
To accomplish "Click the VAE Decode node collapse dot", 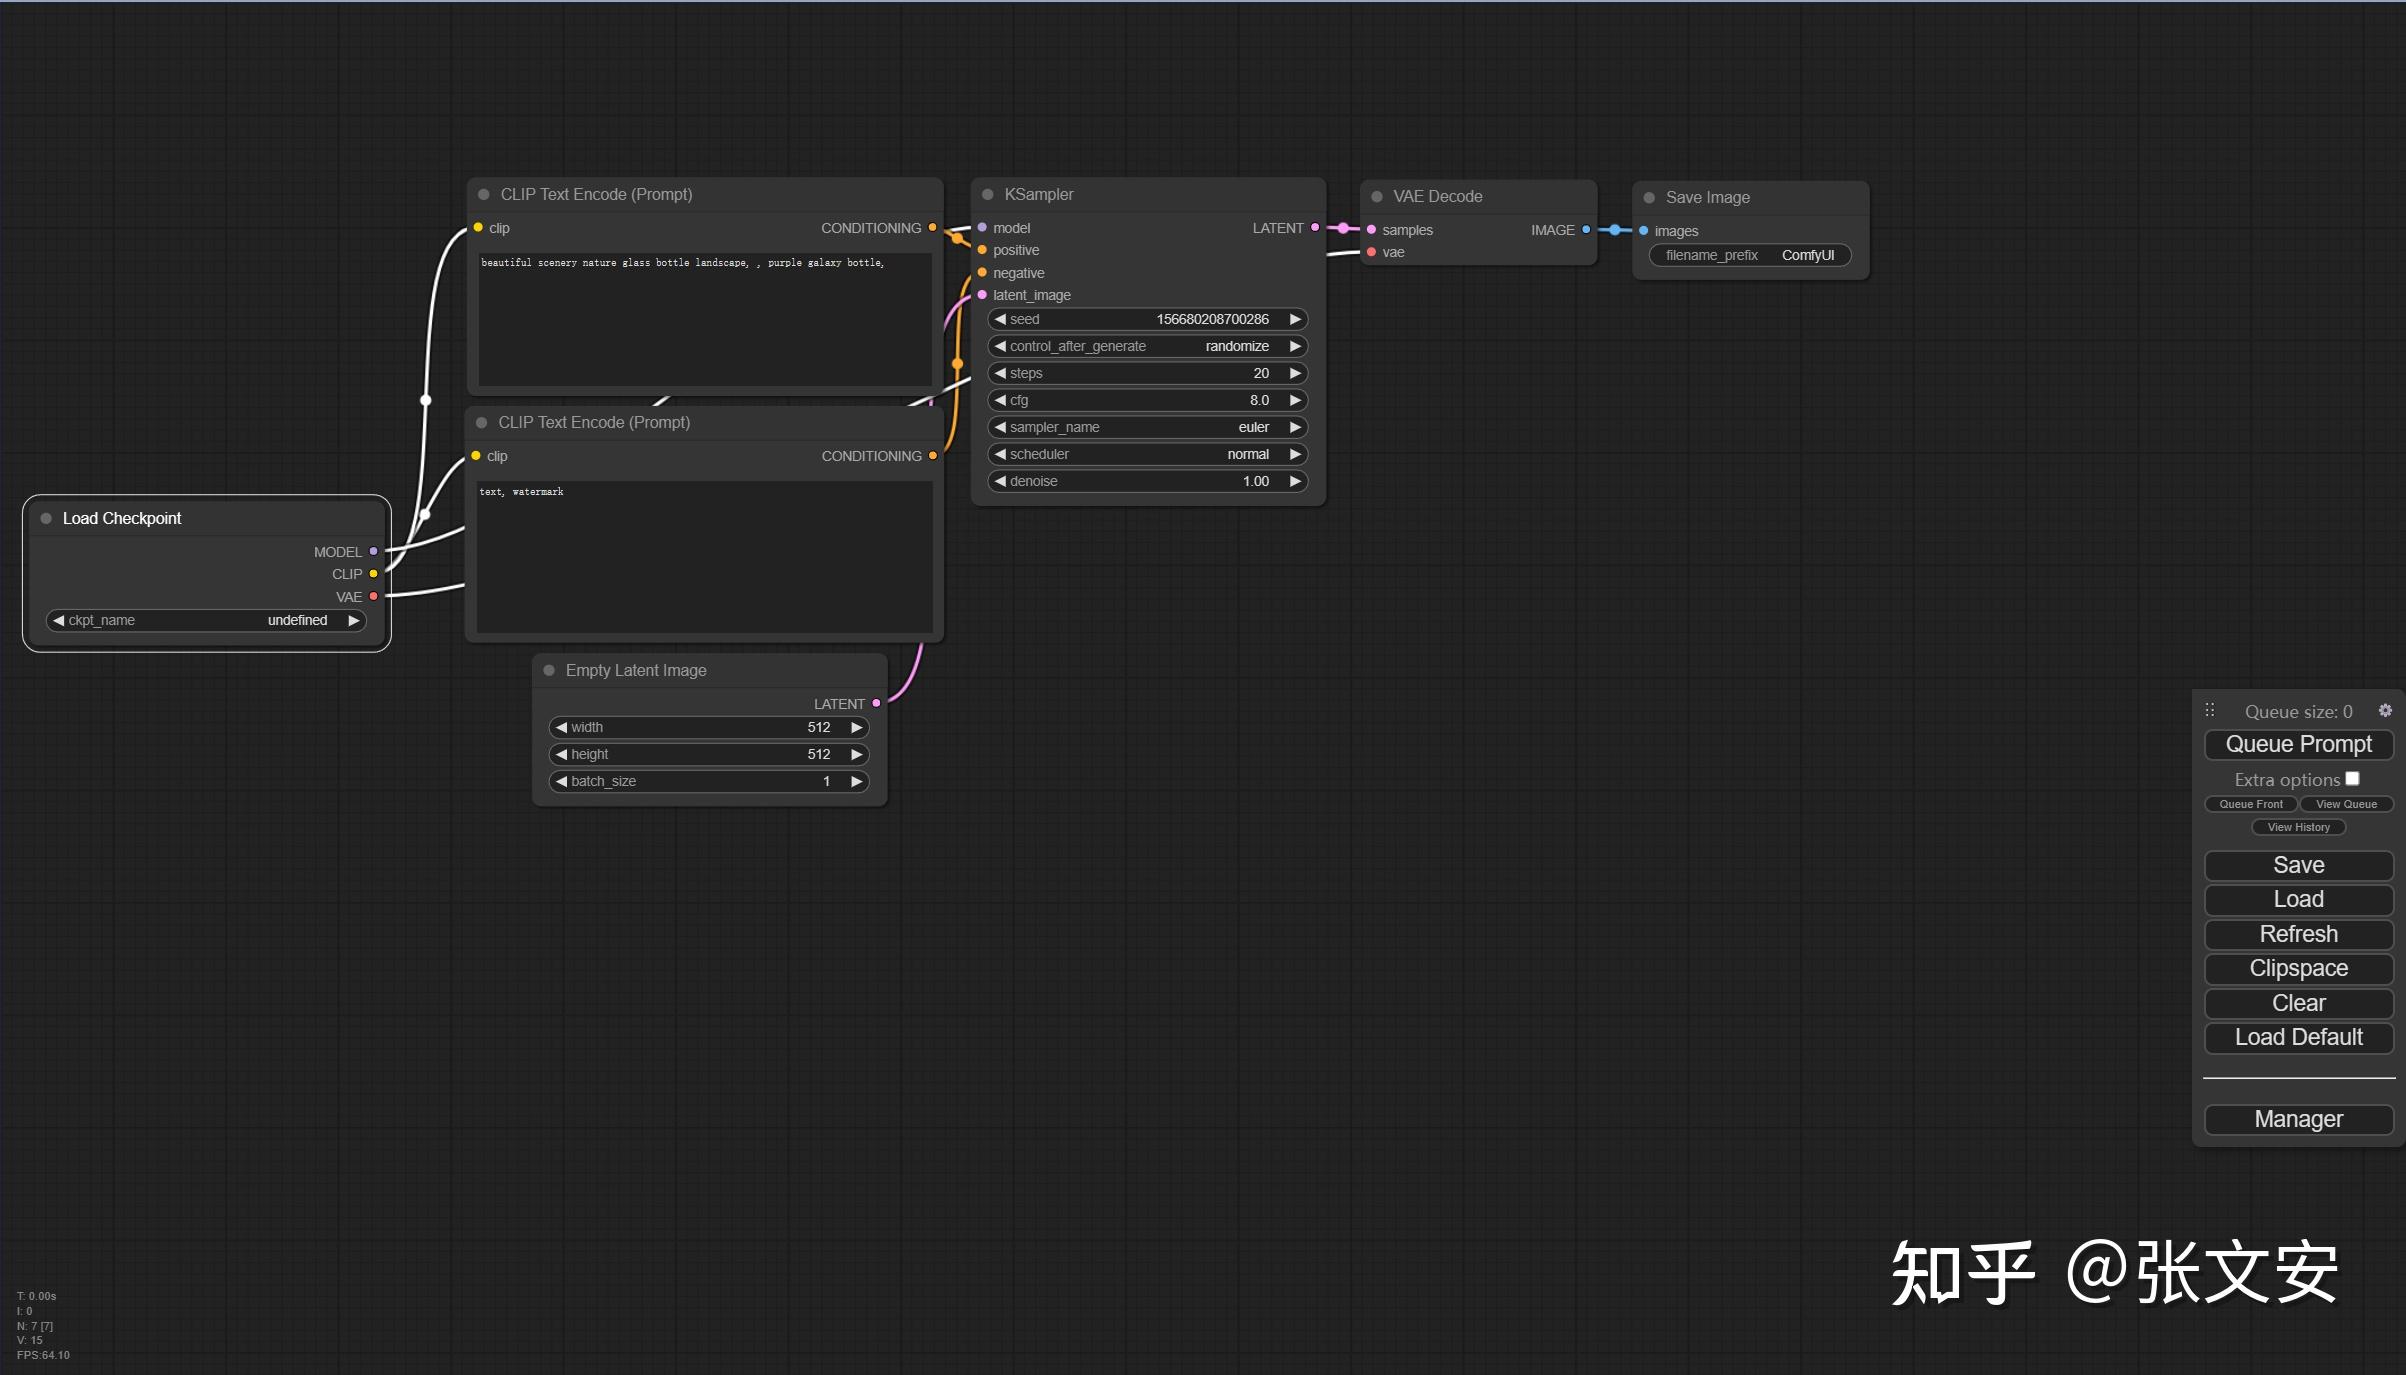I will 1377,197.
